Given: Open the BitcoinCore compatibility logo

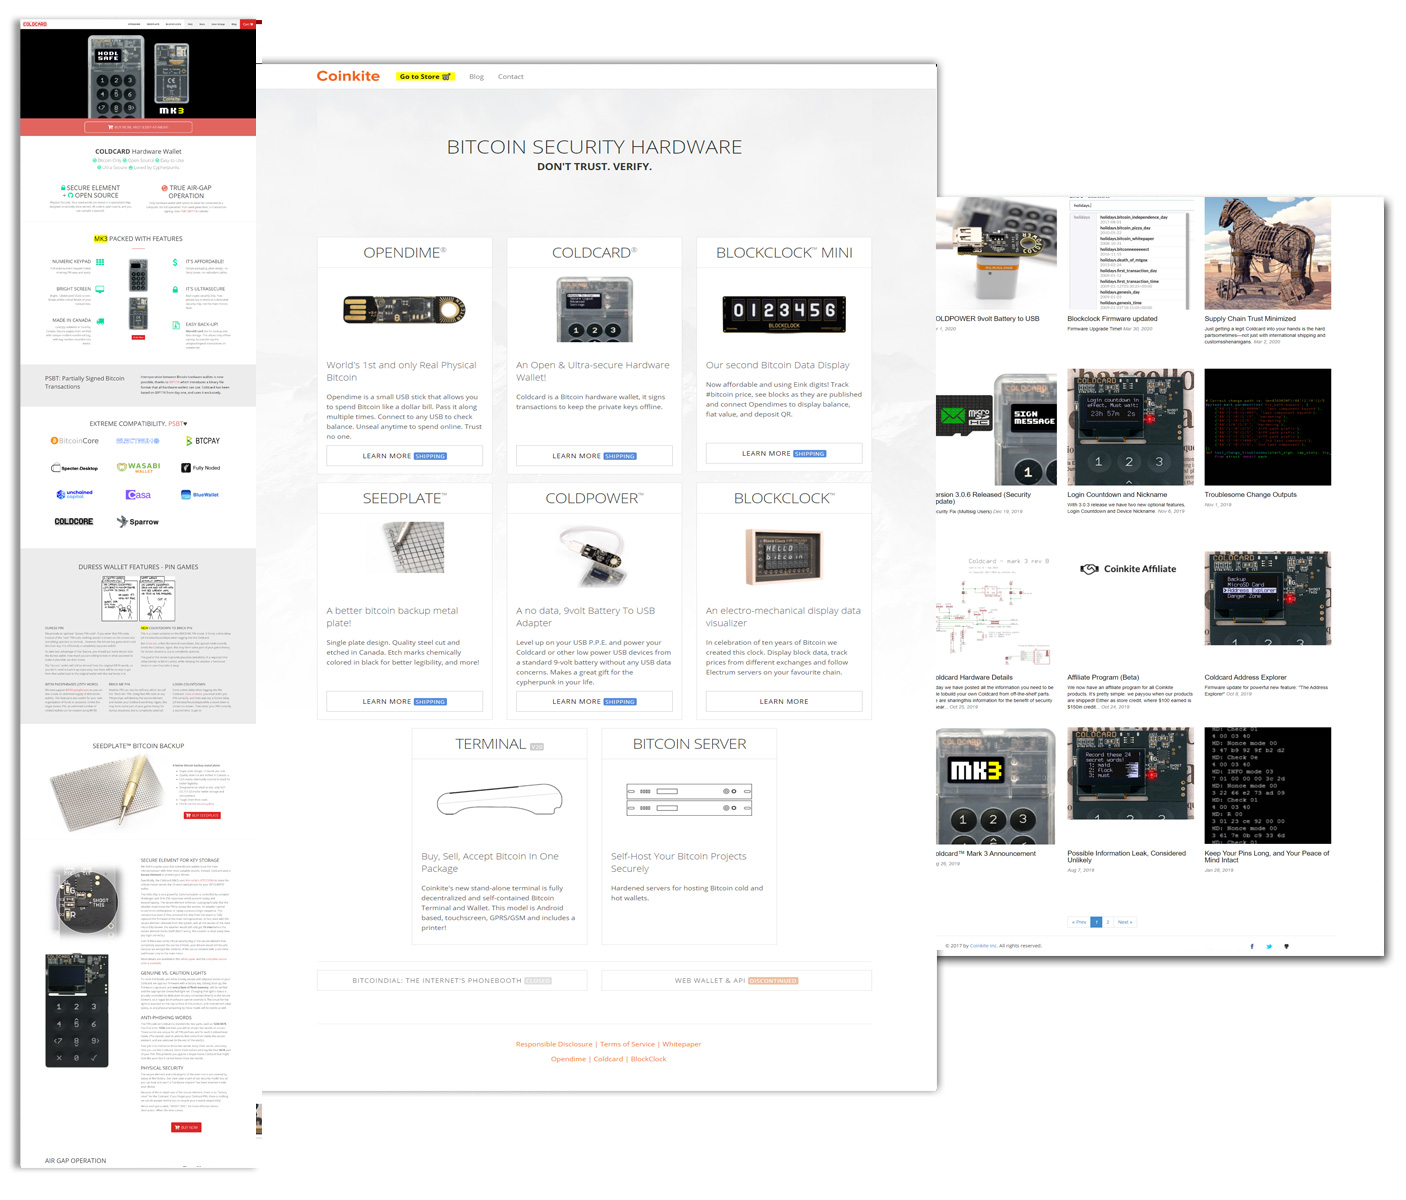Looking at the screenshot, I should pyautogui.click(x=75, y=441).
